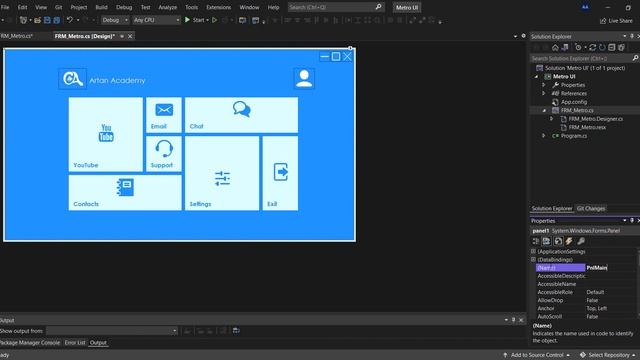Open the Live Share button
The height and width of the screenshot is (360, 640).
(x=616, y=20)
